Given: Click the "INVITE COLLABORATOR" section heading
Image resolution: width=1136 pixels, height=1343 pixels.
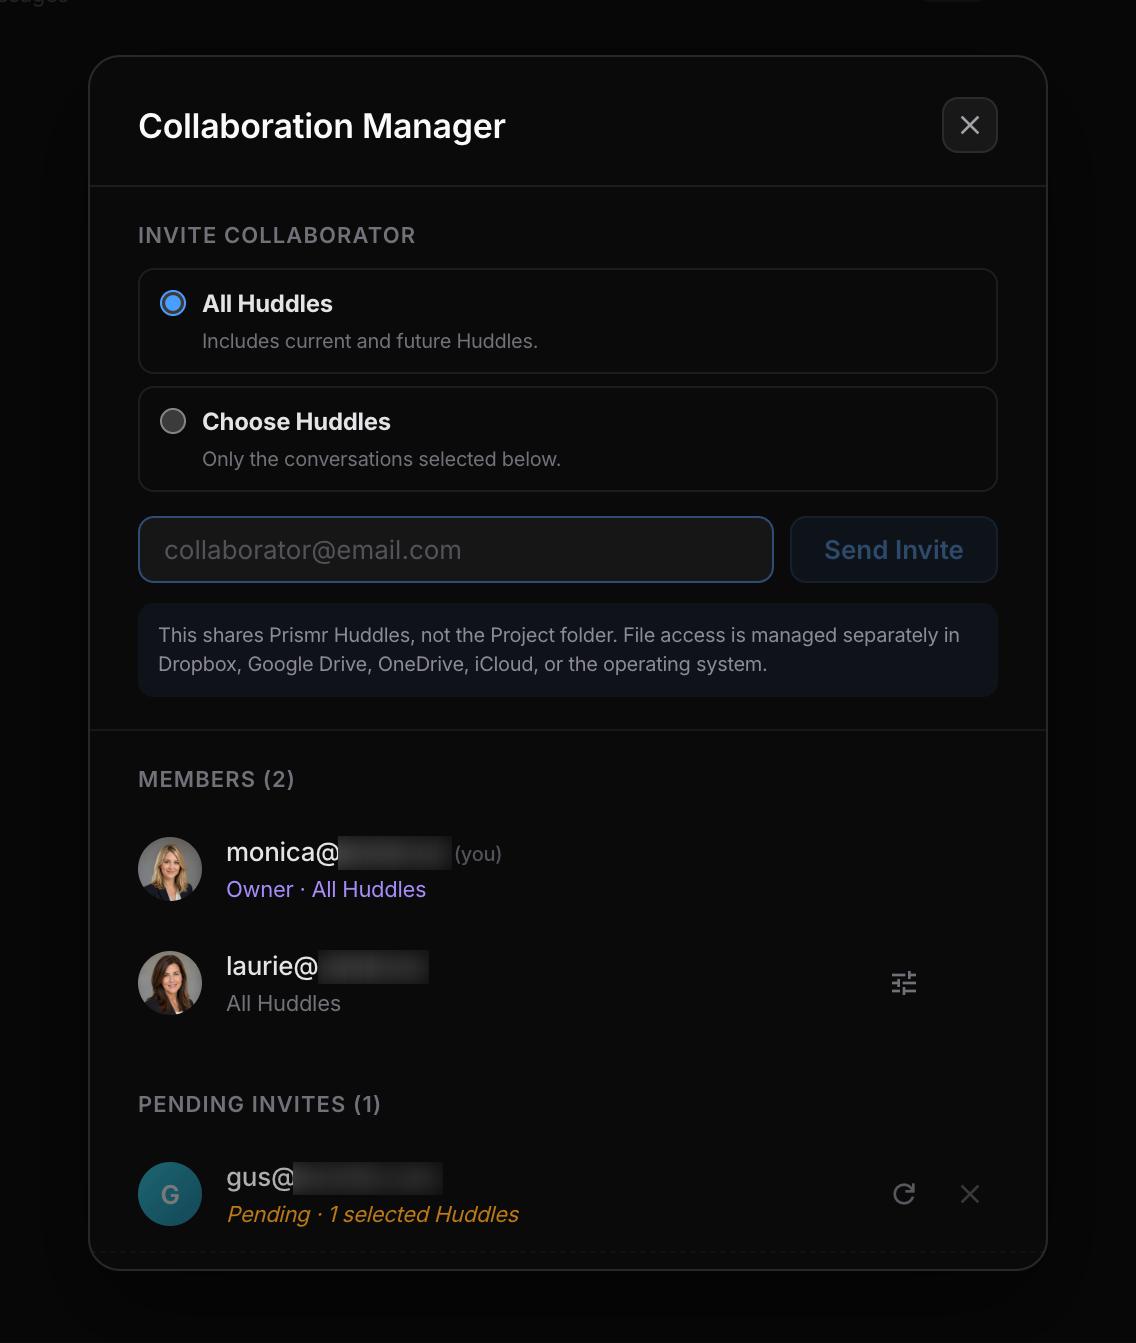Looking at the screenshot, I should pos(277,235).
